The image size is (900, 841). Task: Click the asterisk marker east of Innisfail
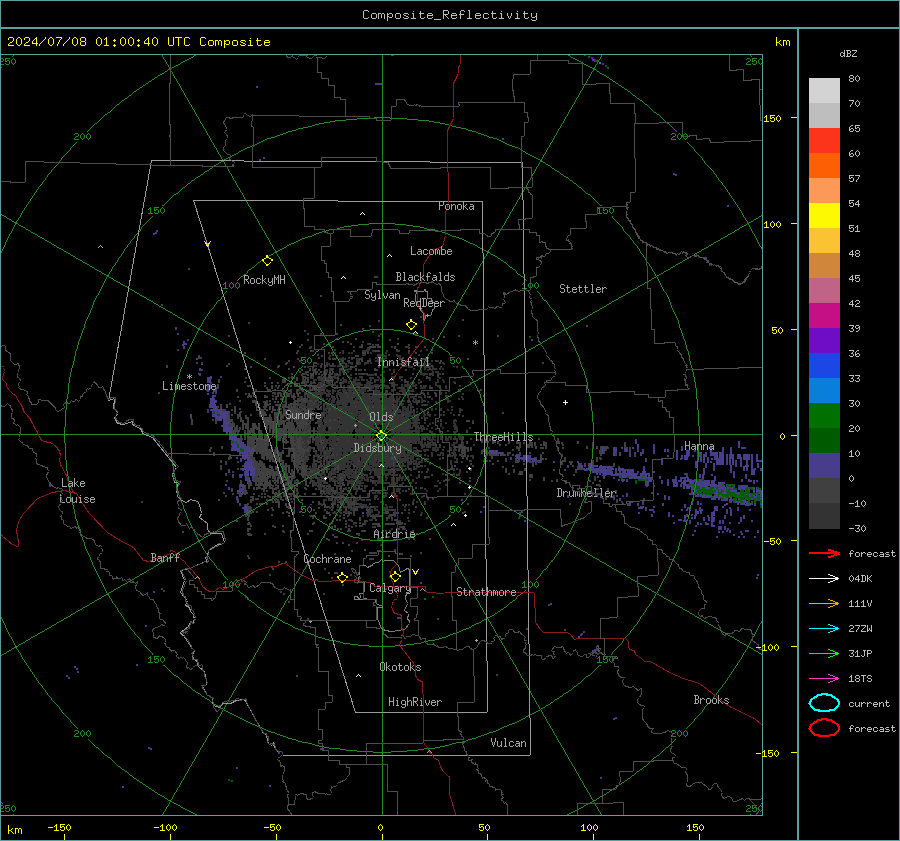[475, 343]
